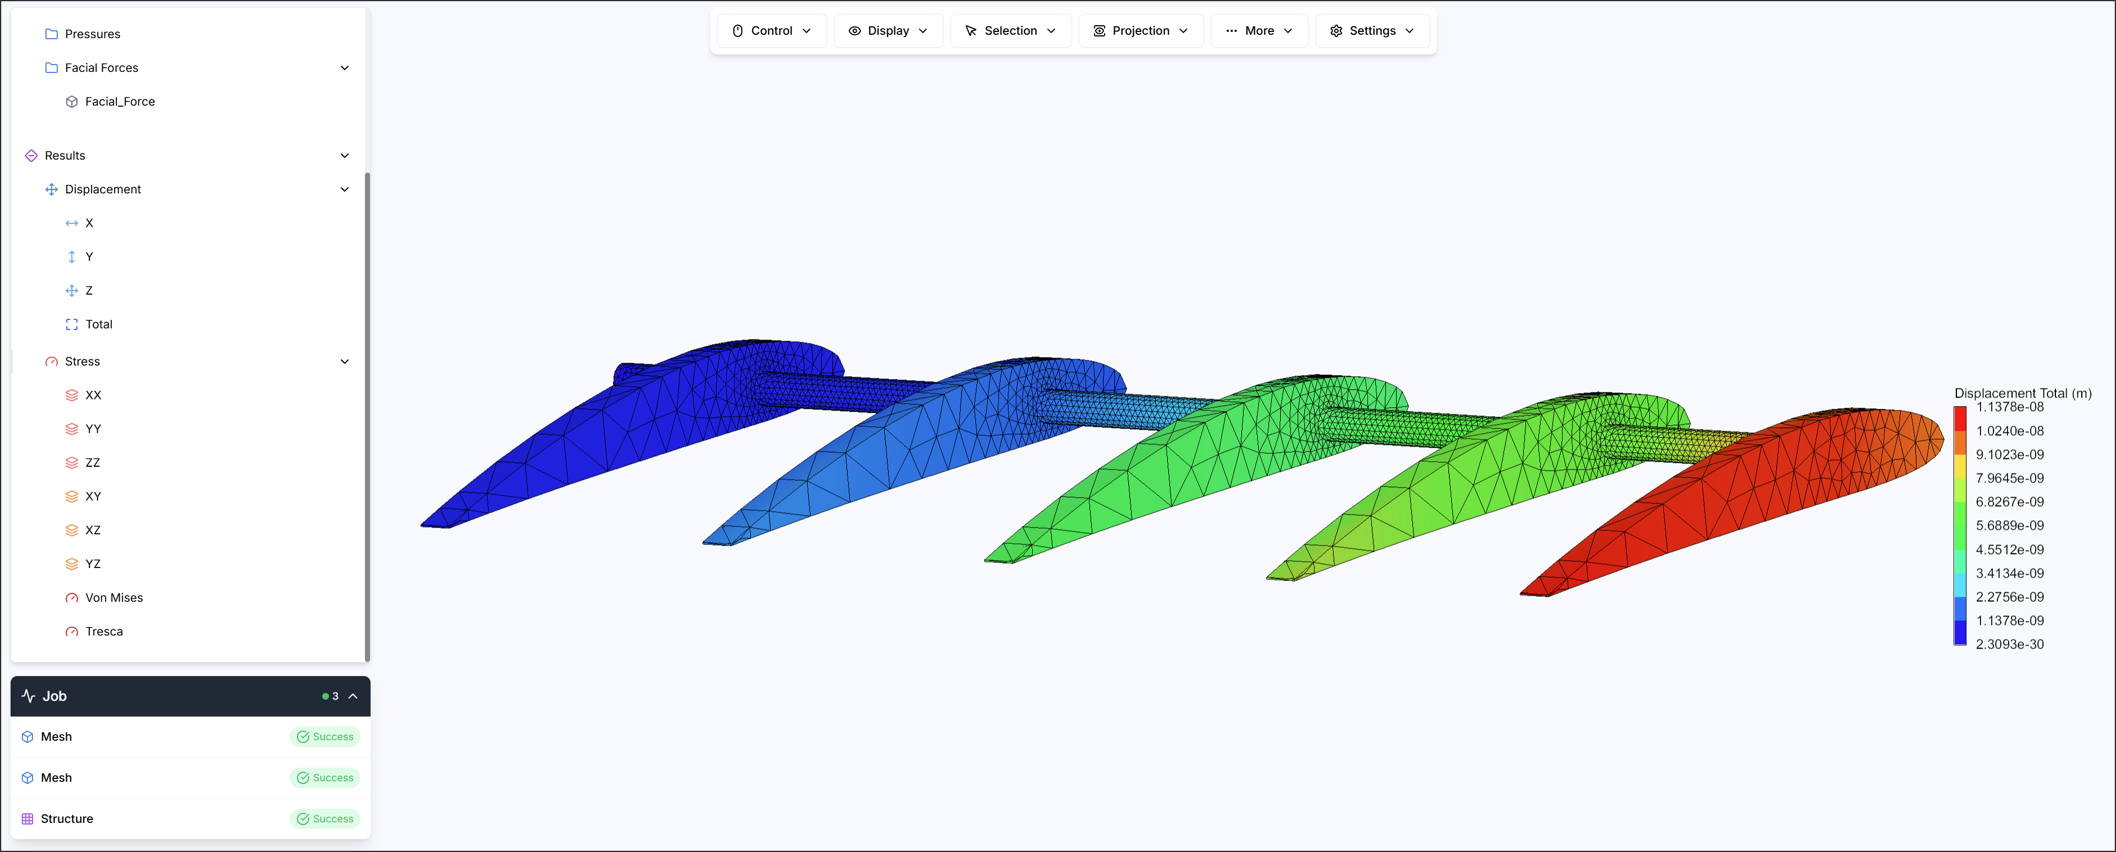Image resolution: width=2116 pixels, height=852 pixels.
Task: Click the Displacement X arrow icon
Action: 72,224
